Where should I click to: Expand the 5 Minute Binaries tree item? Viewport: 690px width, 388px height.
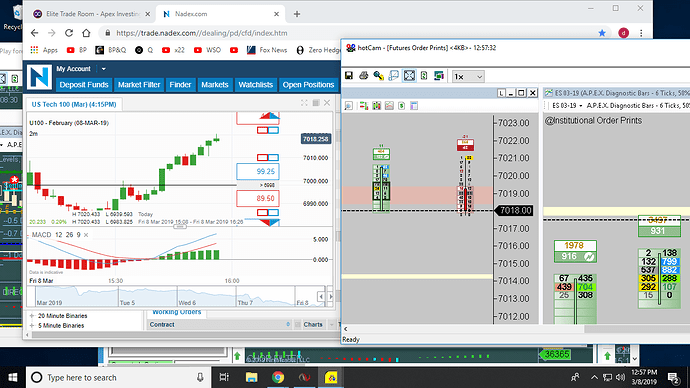32,326
